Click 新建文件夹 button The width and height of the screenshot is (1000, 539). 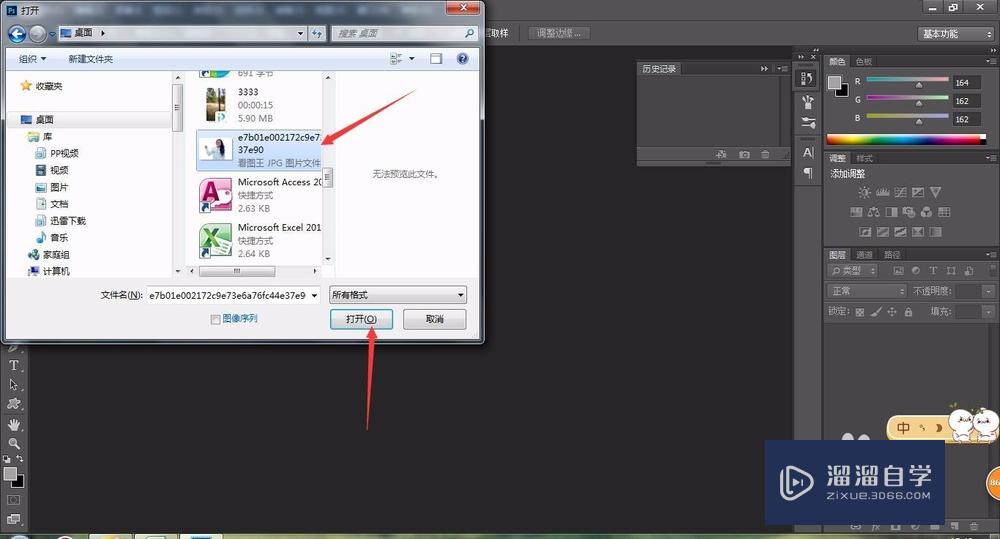click(x=91, y=59)
